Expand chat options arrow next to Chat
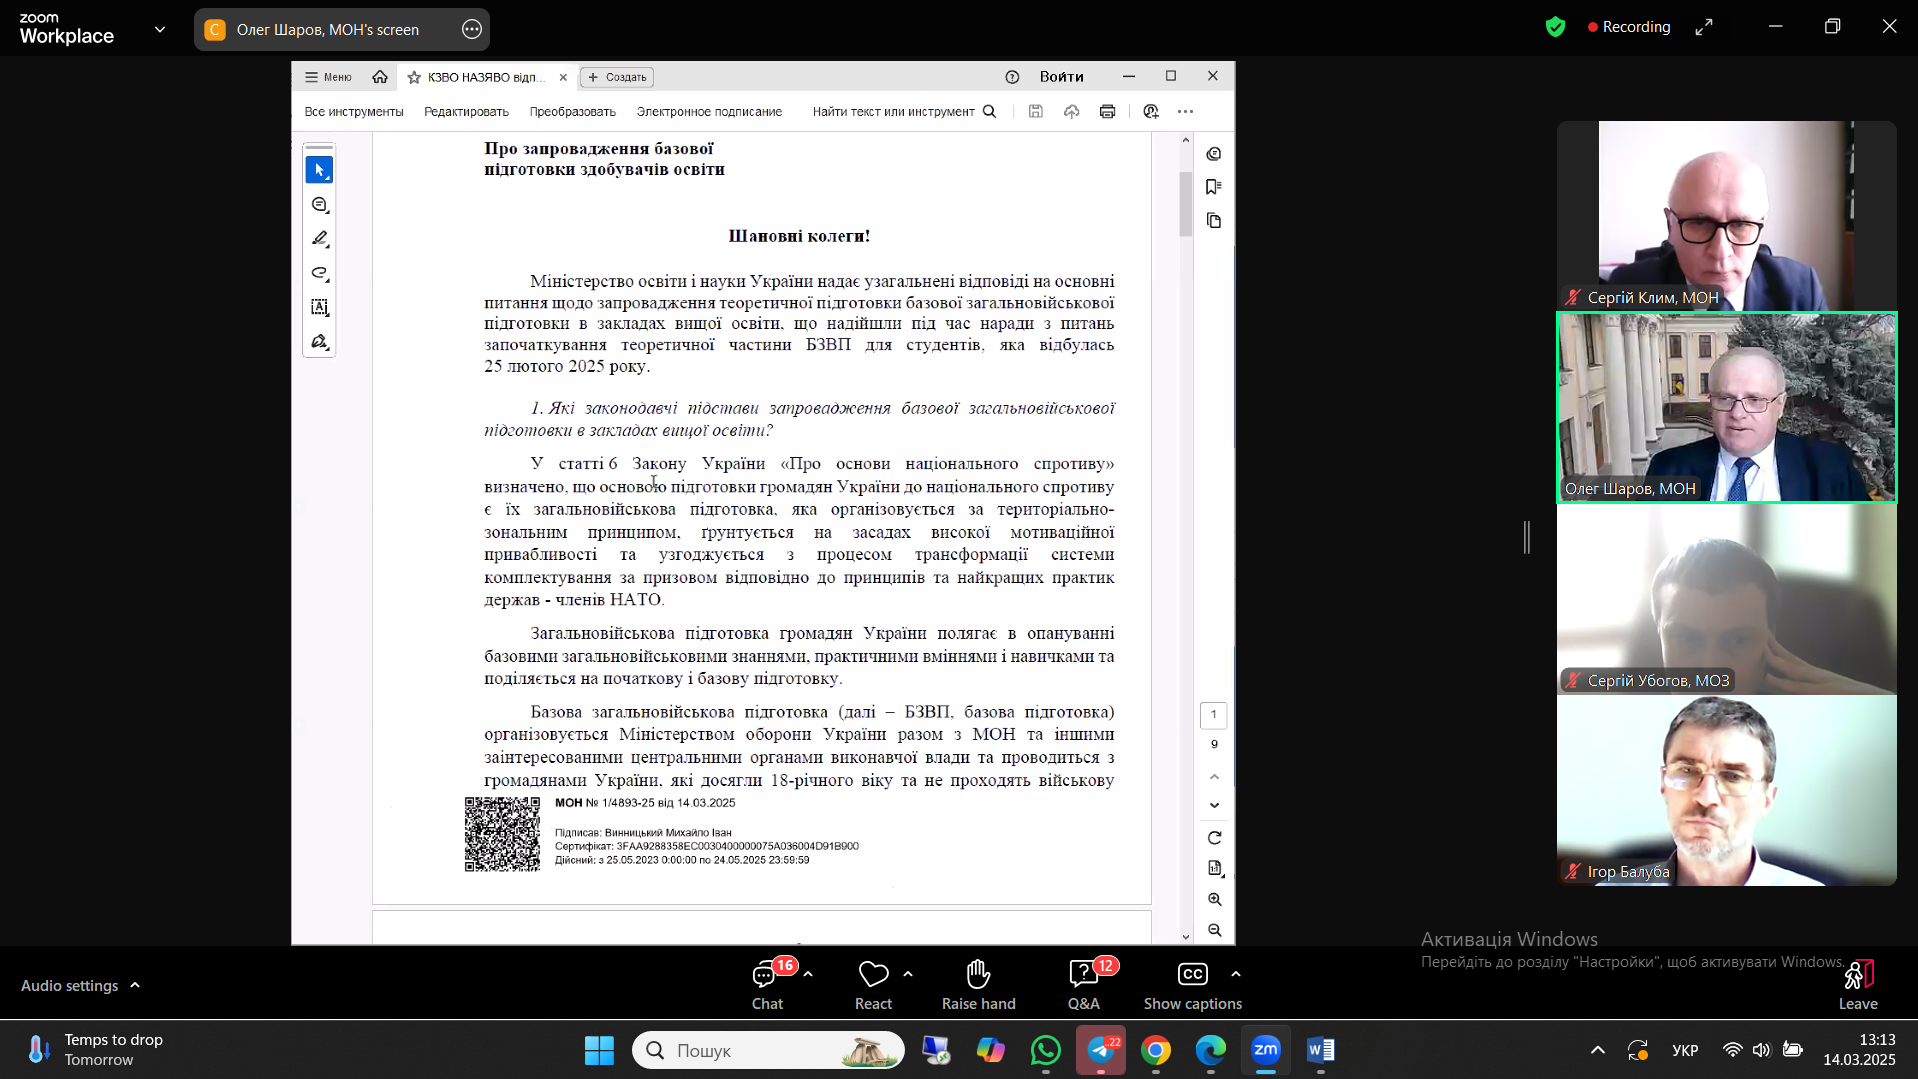1918x1079 pixels. pos(808,973)
